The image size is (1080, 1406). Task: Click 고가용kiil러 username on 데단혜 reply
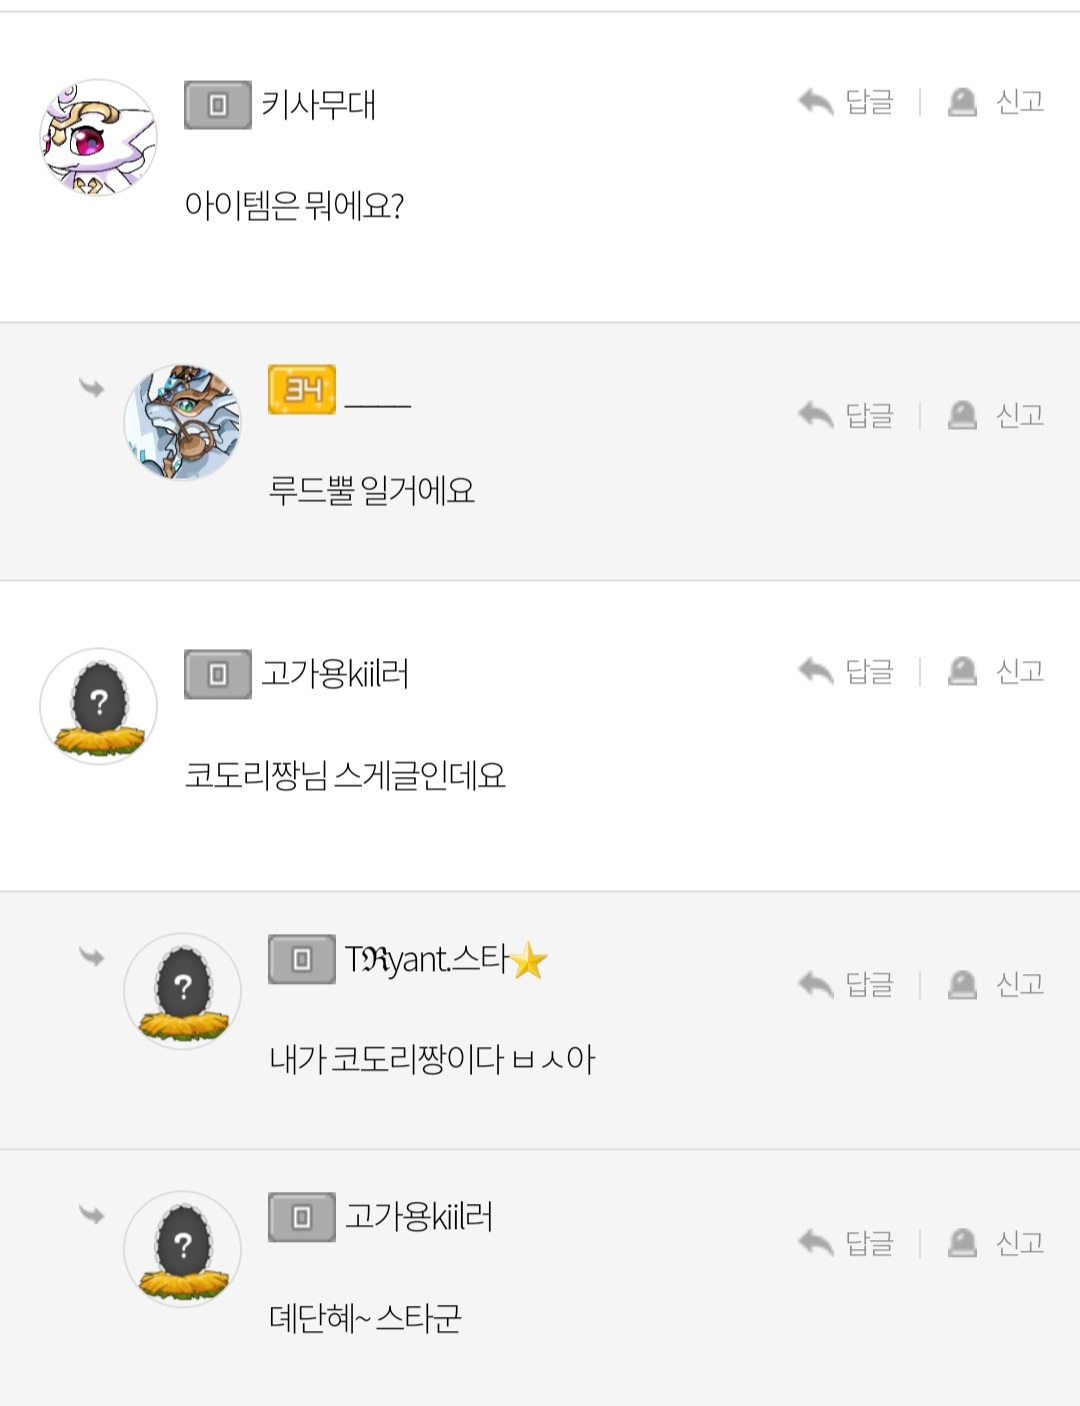[x=419, y=1217]
